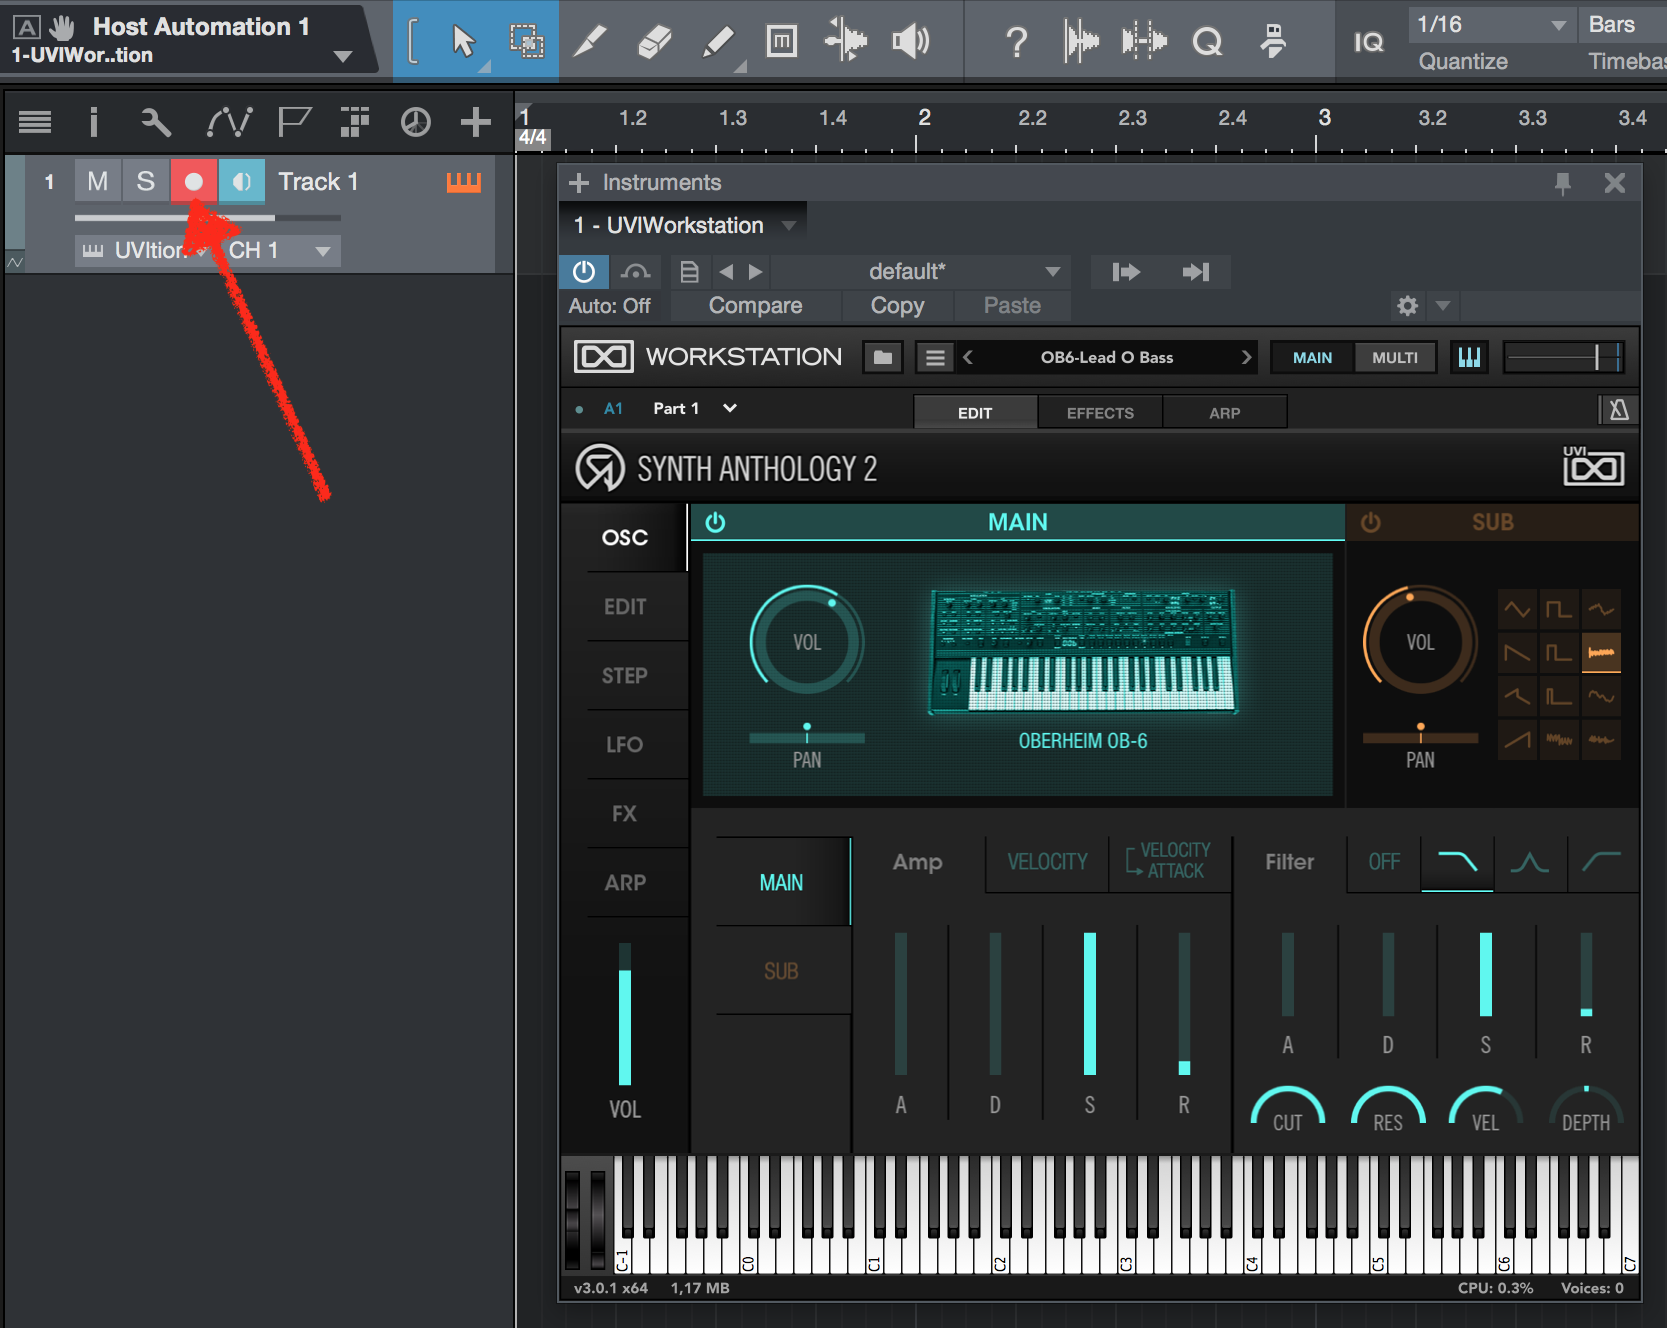
Task: Switch to the MULTI tab in UVI Workstation
Action: coord(1394,357)
